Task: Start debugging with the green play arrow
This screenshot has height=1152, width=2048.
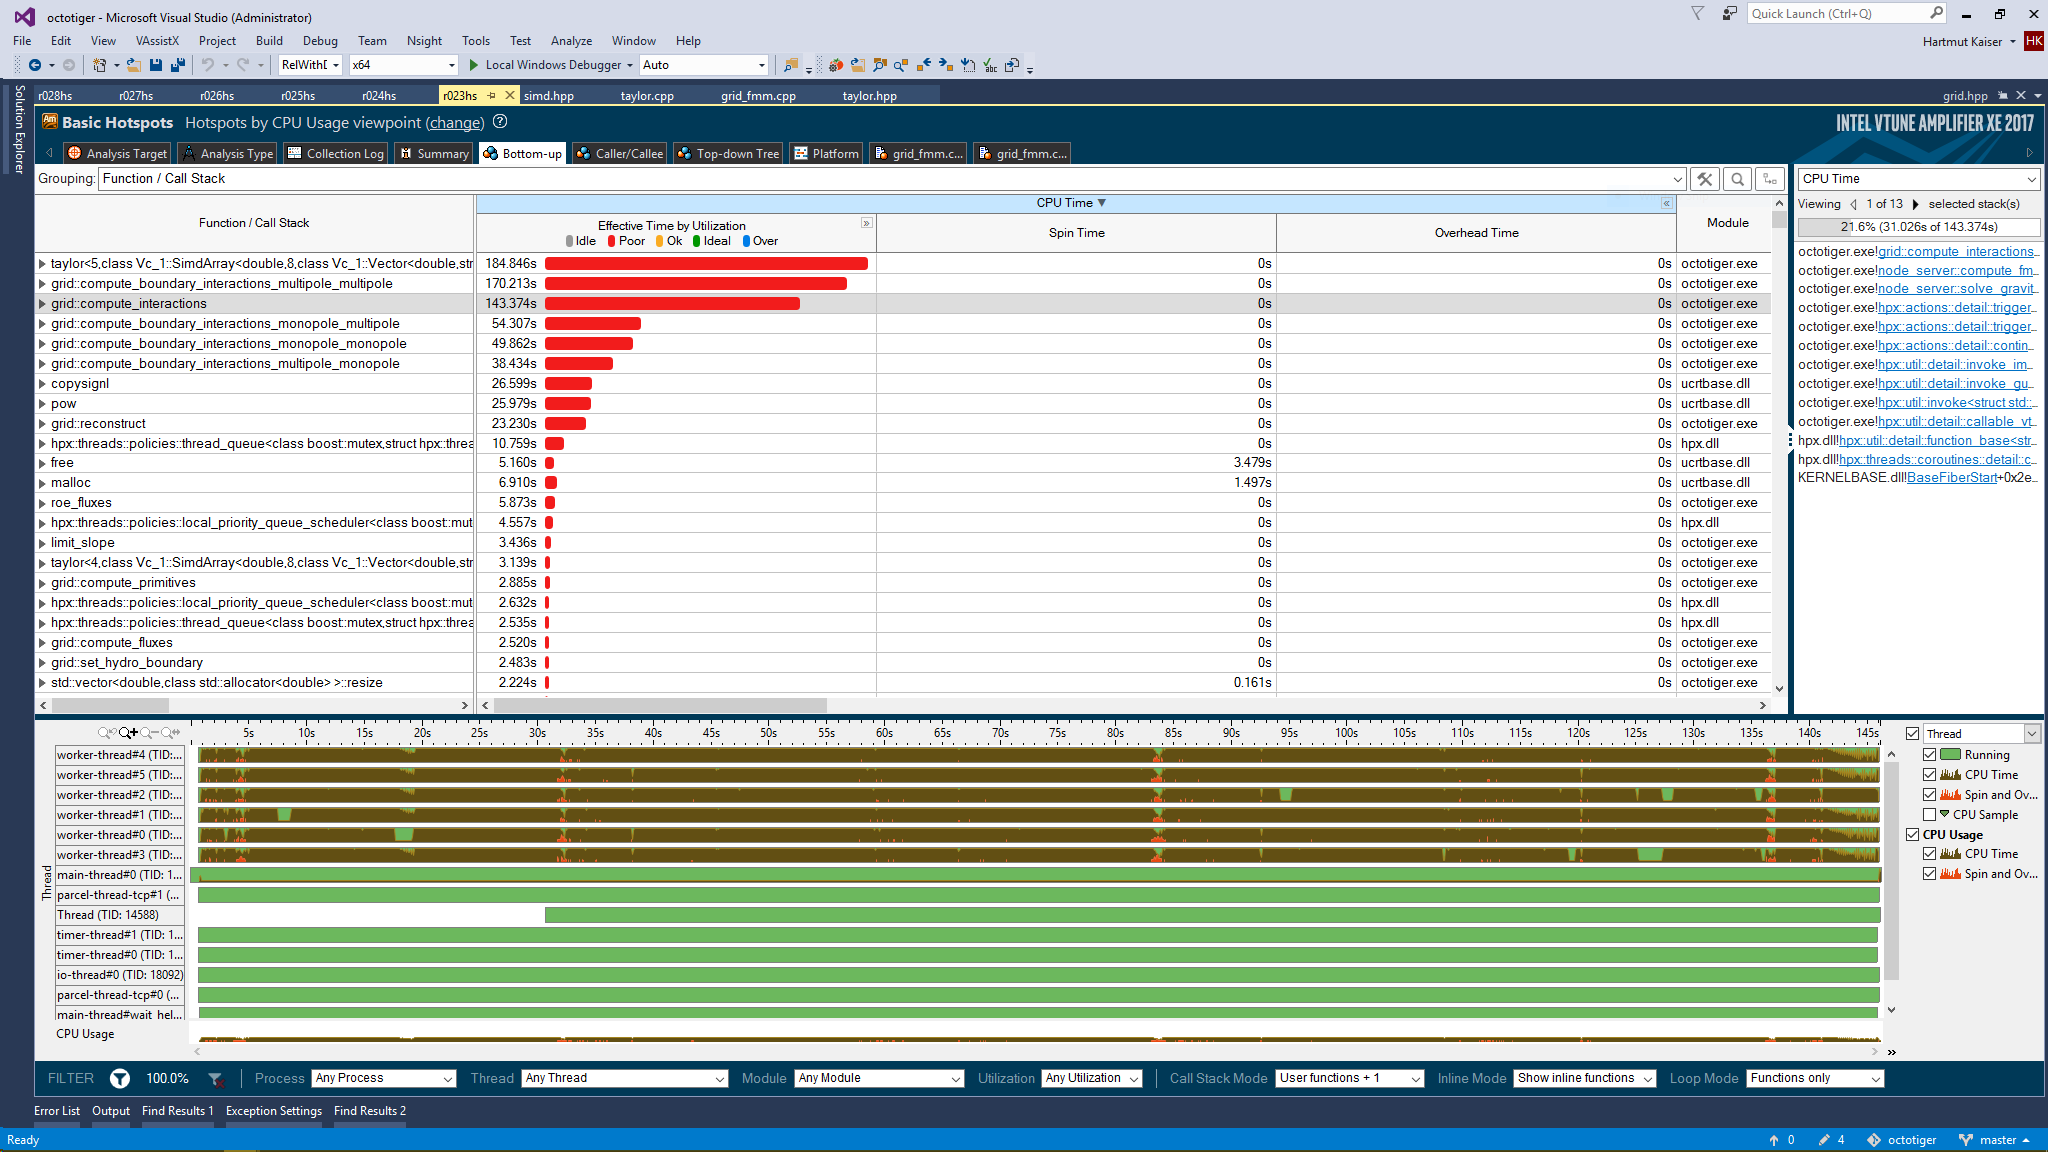Action: pos(474,65)
